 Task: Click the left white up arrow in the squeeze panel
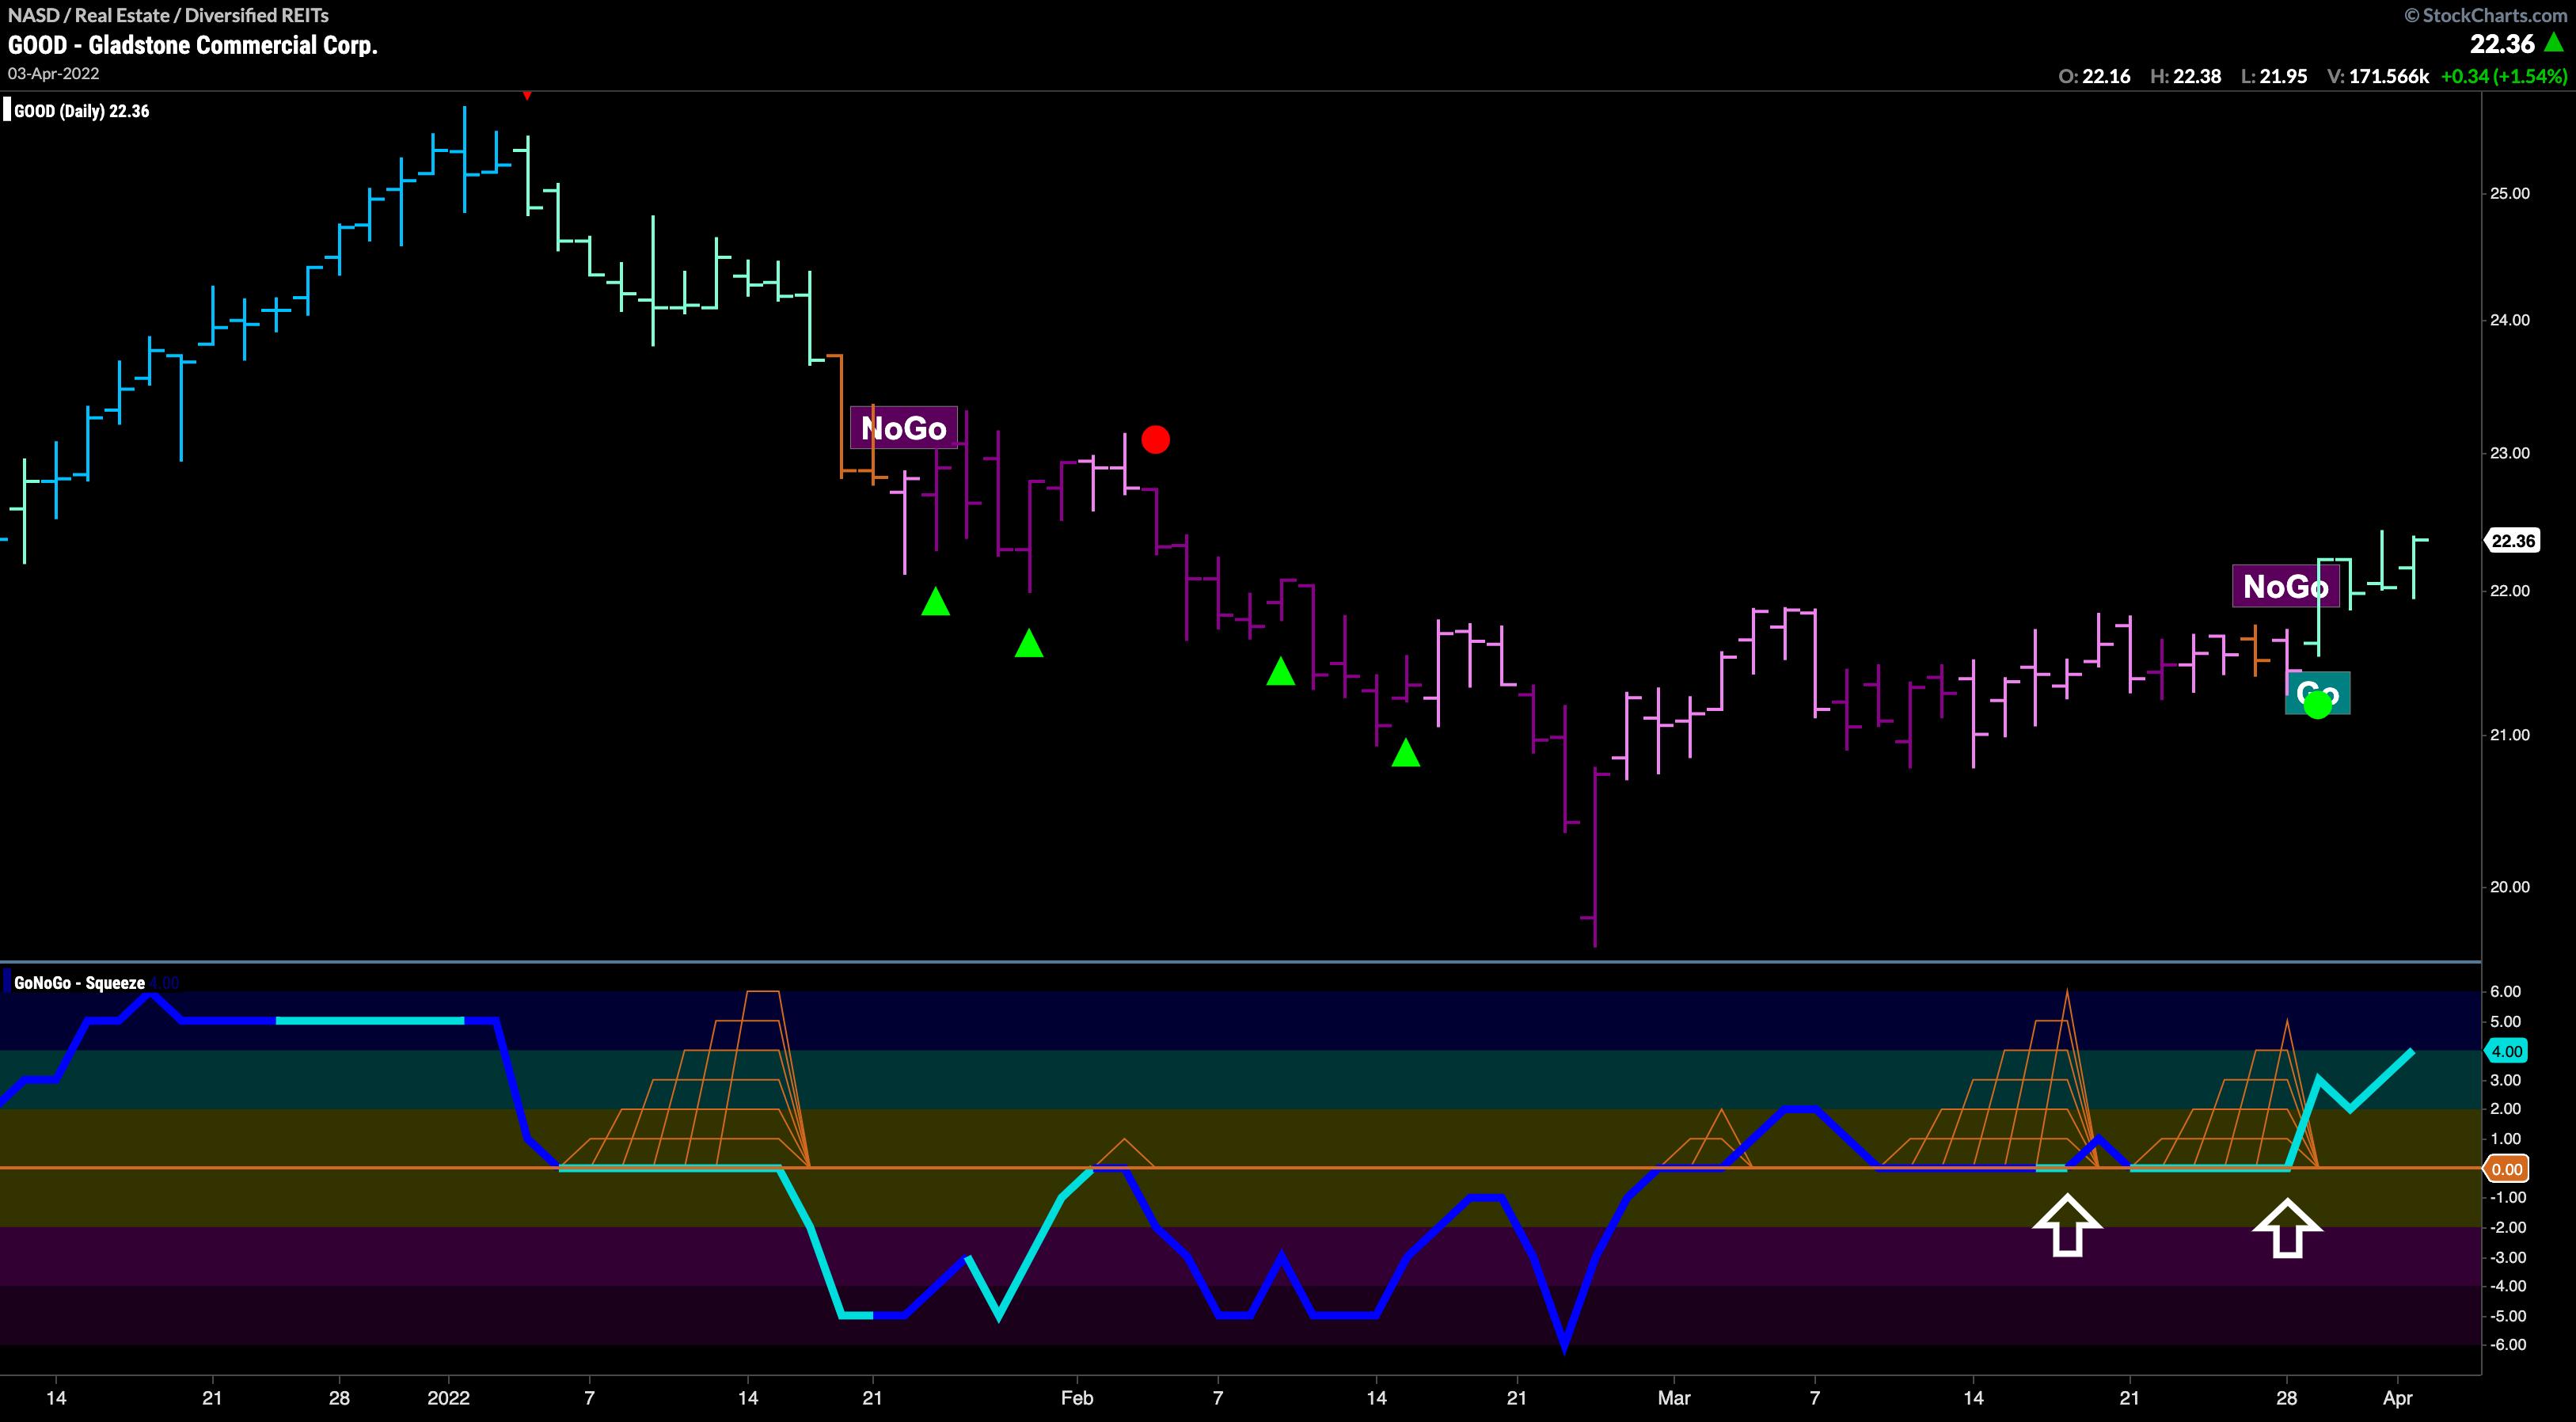[2067, 1225]
